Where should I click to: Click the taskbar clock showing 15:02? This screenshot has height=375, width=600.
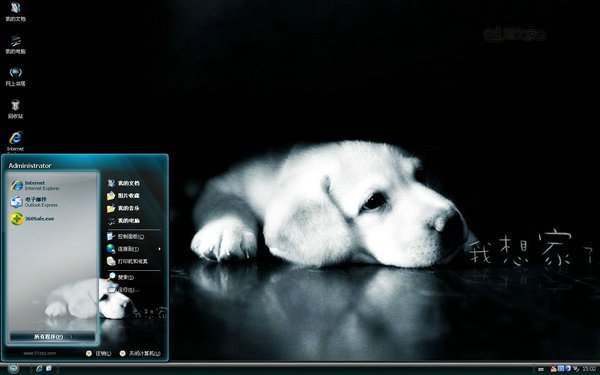click(x=589, y=369)
